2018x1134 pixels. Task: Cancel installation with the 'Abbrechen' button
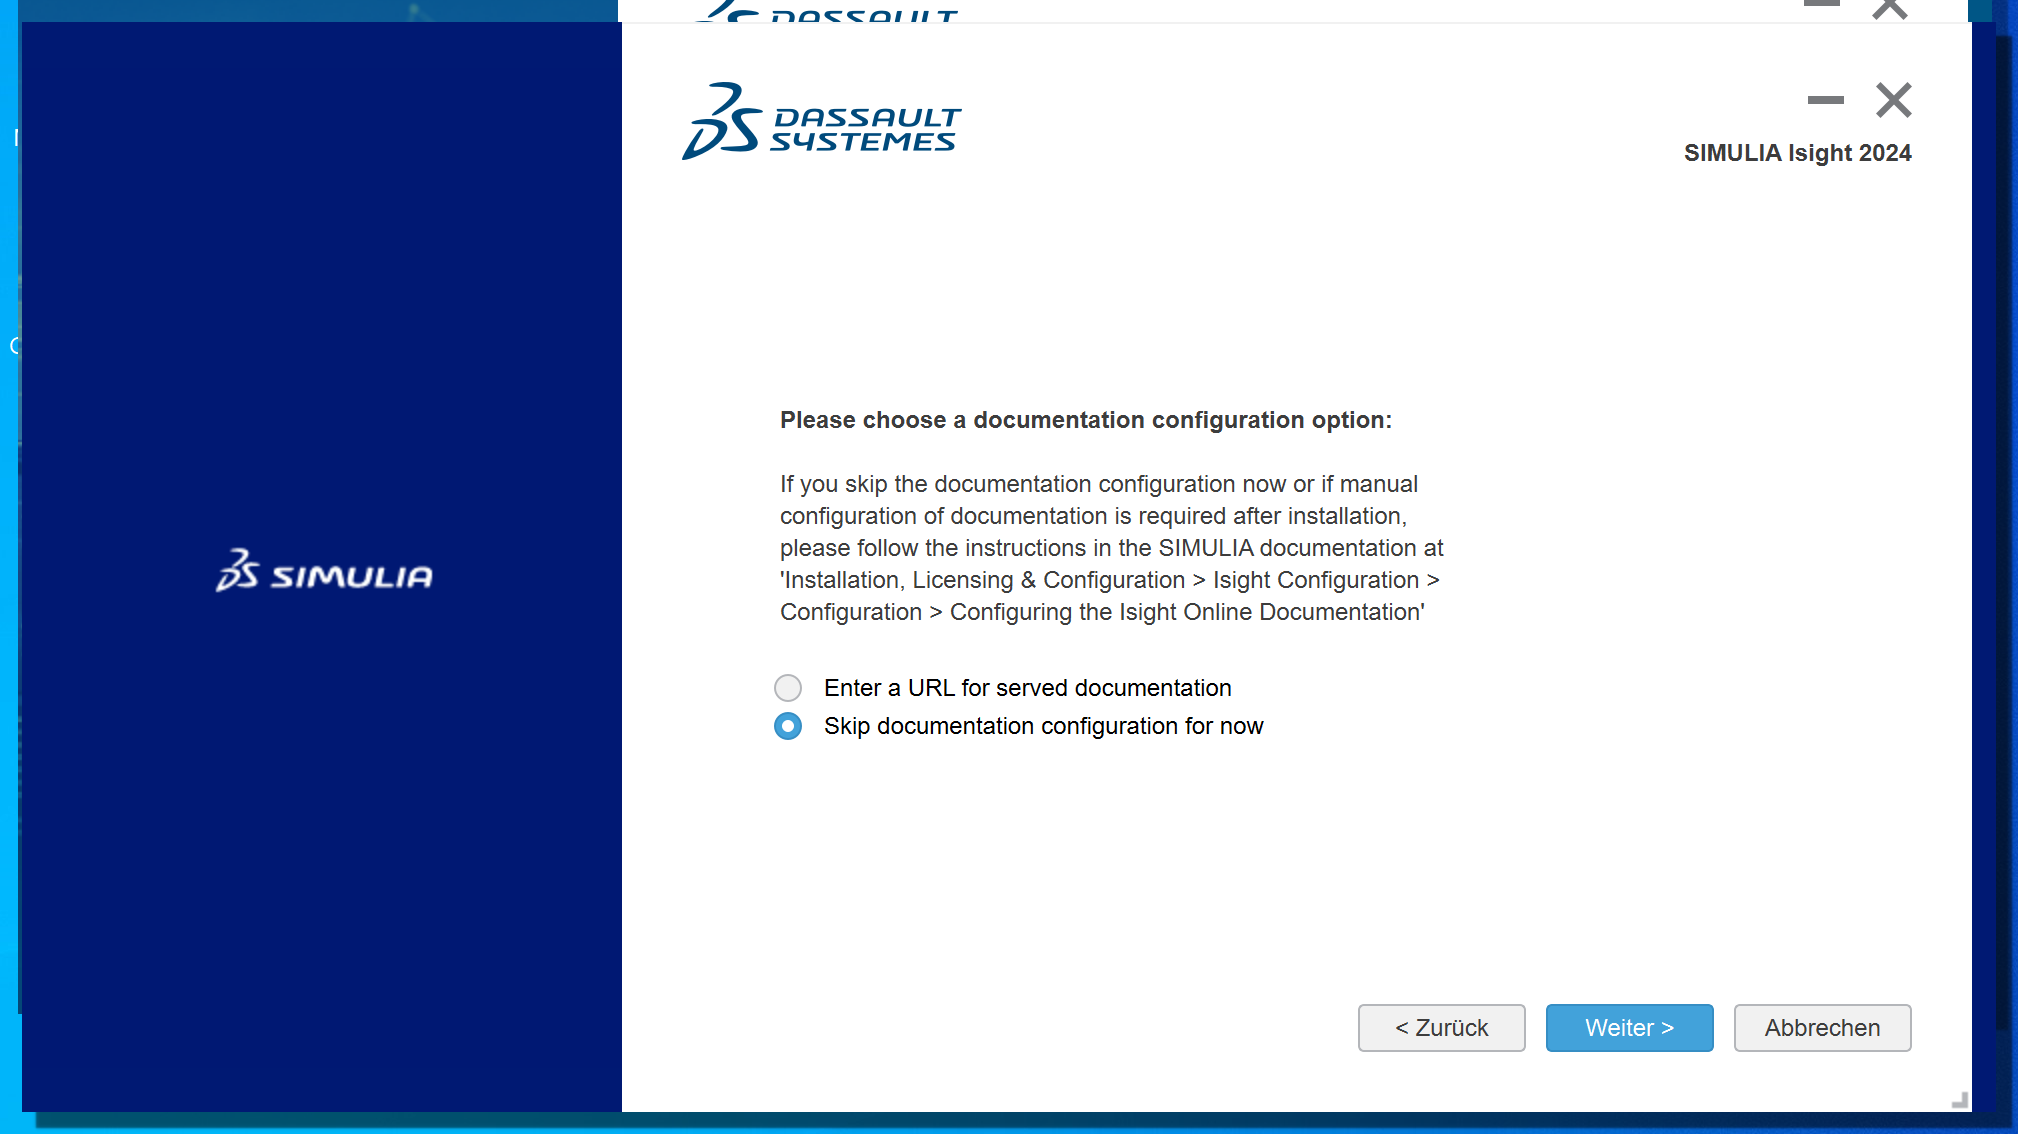coord(1822,1028)
